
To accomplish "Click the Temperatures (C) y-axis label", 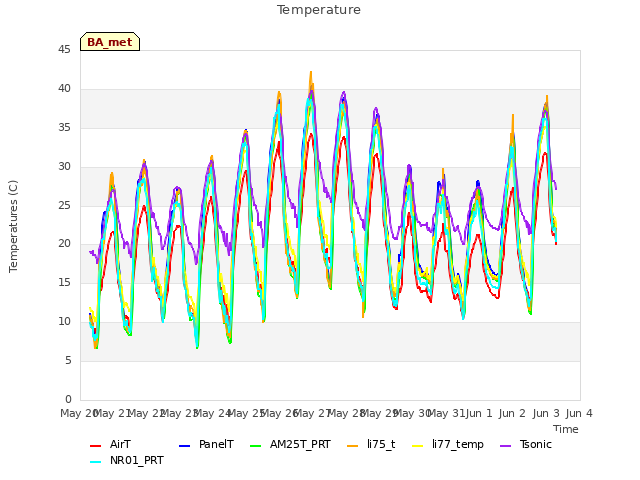I will (x=13, y=226).
